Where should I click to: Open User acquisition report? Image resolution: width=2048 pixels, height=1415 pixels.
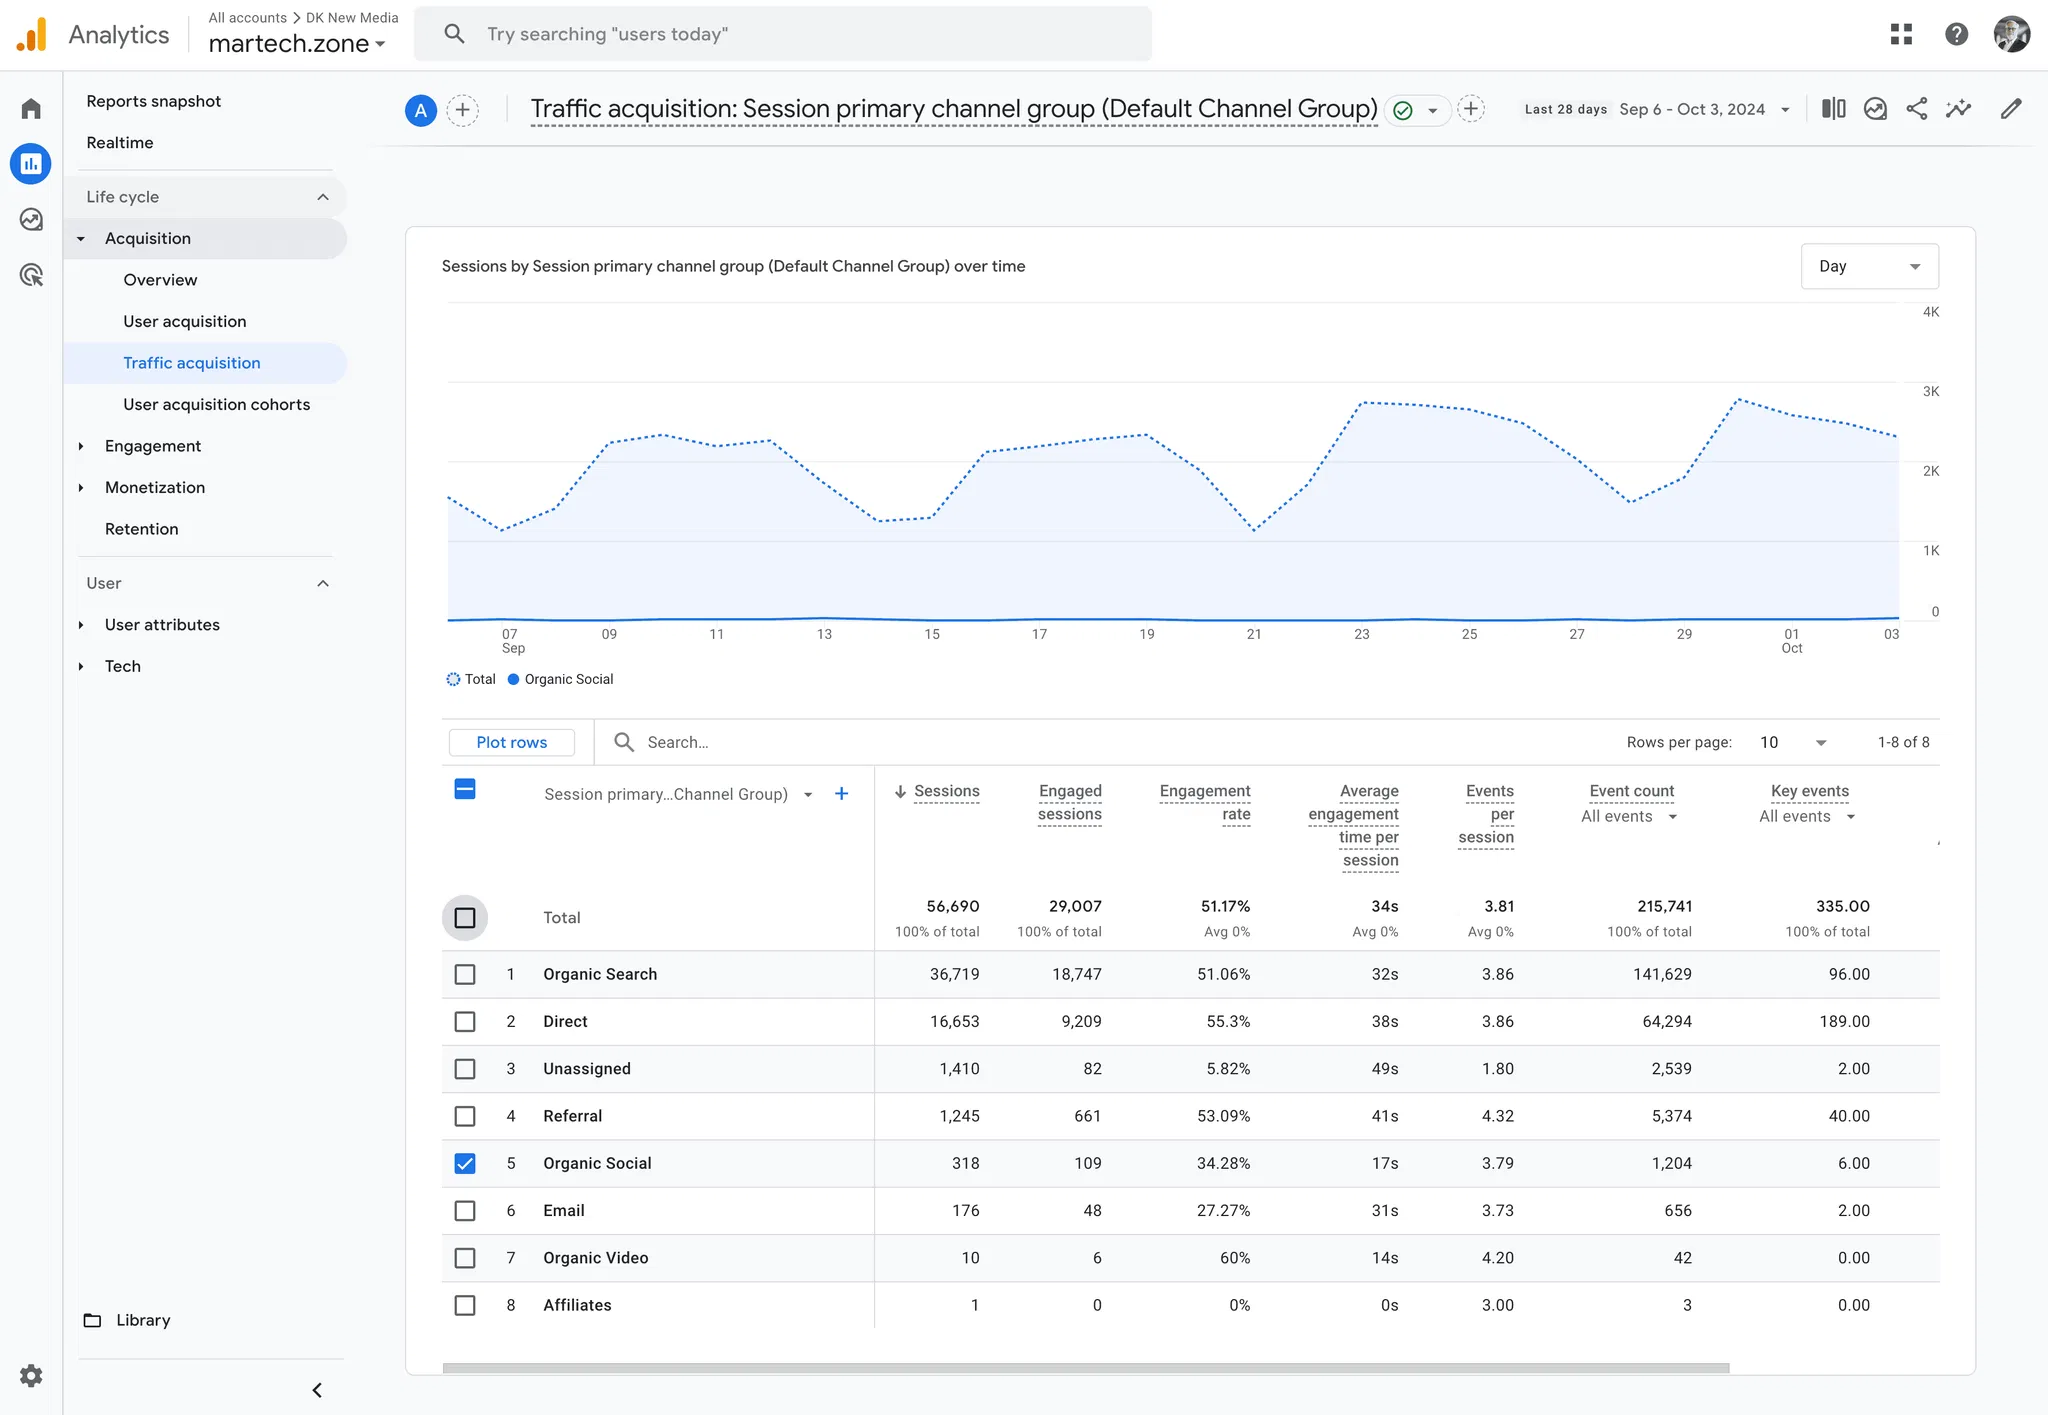click(184, 321)
